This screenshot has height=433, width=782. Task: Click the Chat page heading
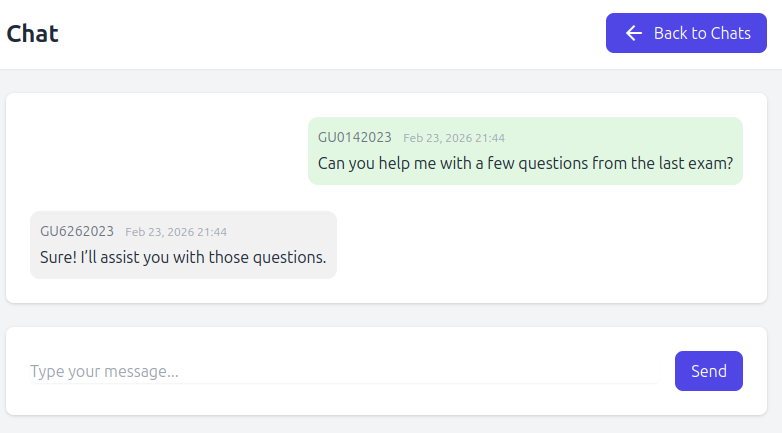coord(33,33)
